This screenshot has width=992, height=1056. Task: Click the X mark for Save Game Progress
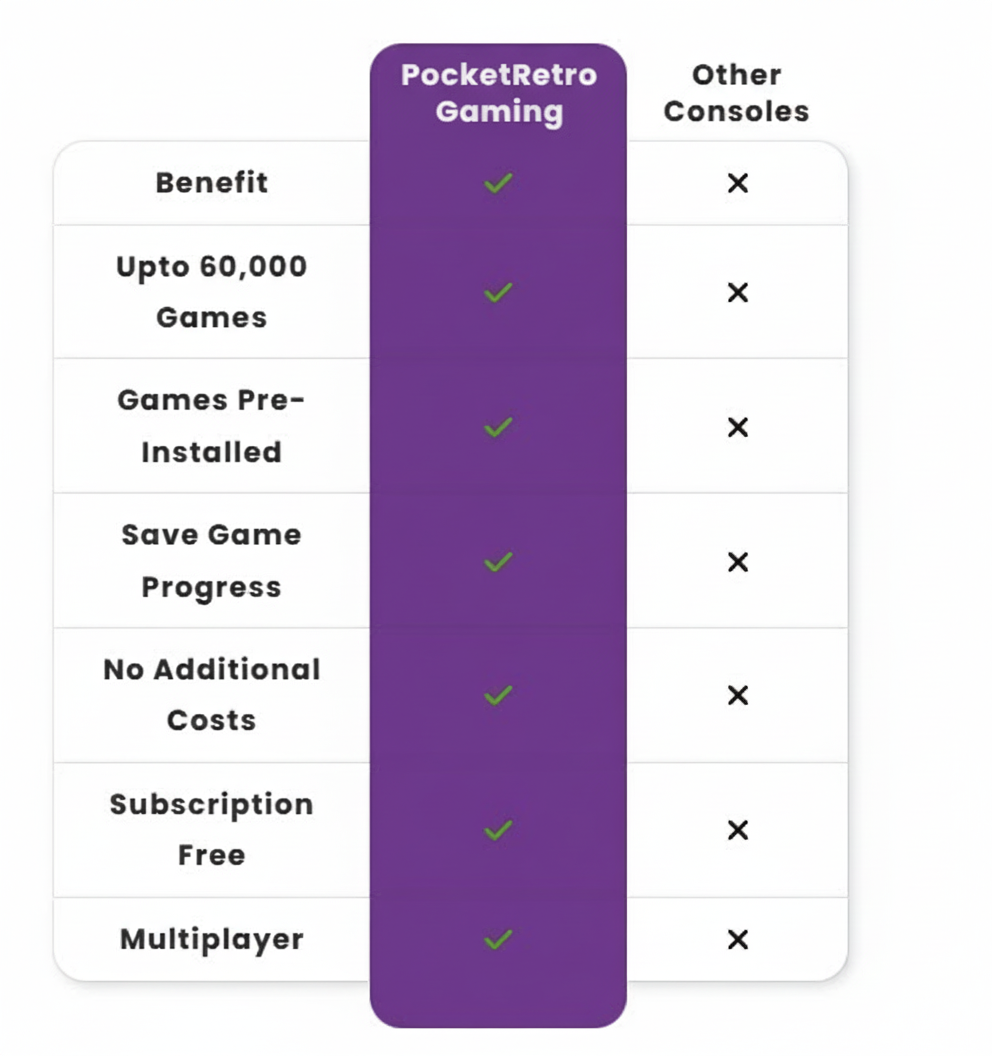click(738, 562)
